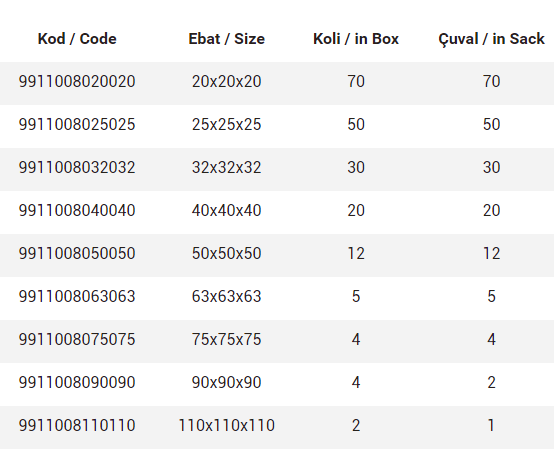Select the Ebat / Size column header

226,39
